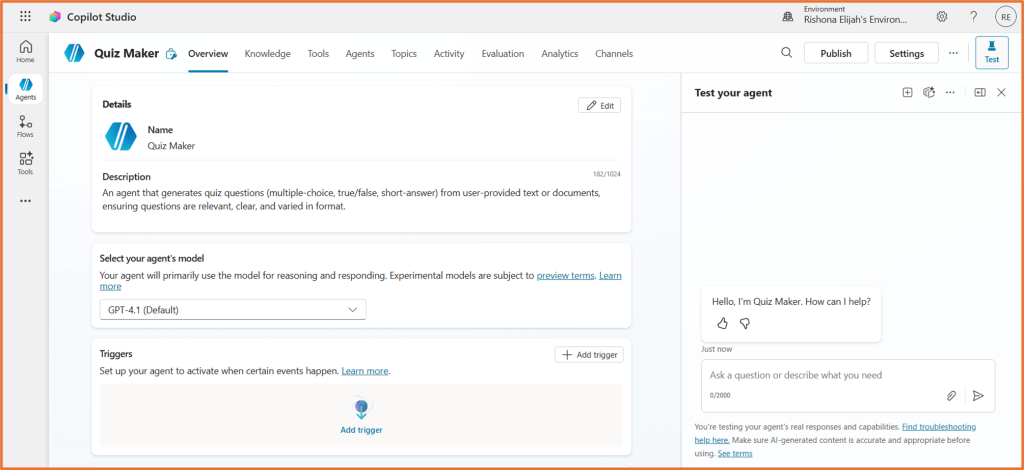Screen dimensions: 1024x470
Task: Click the Edit button in Details
Action: point(599,105)
